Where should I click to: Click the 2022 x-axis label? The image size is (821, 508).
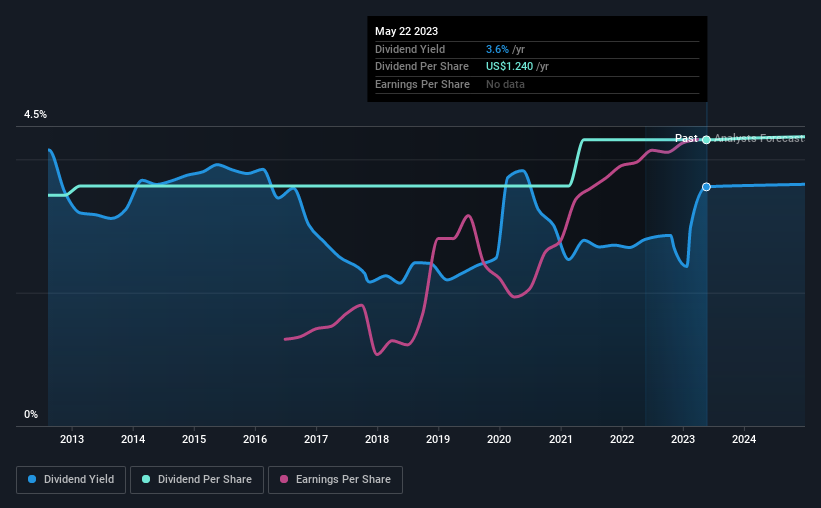622,439
